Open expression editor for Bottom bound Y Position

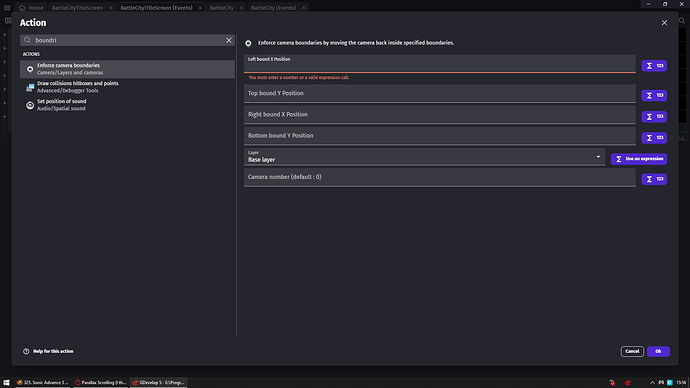654,138
